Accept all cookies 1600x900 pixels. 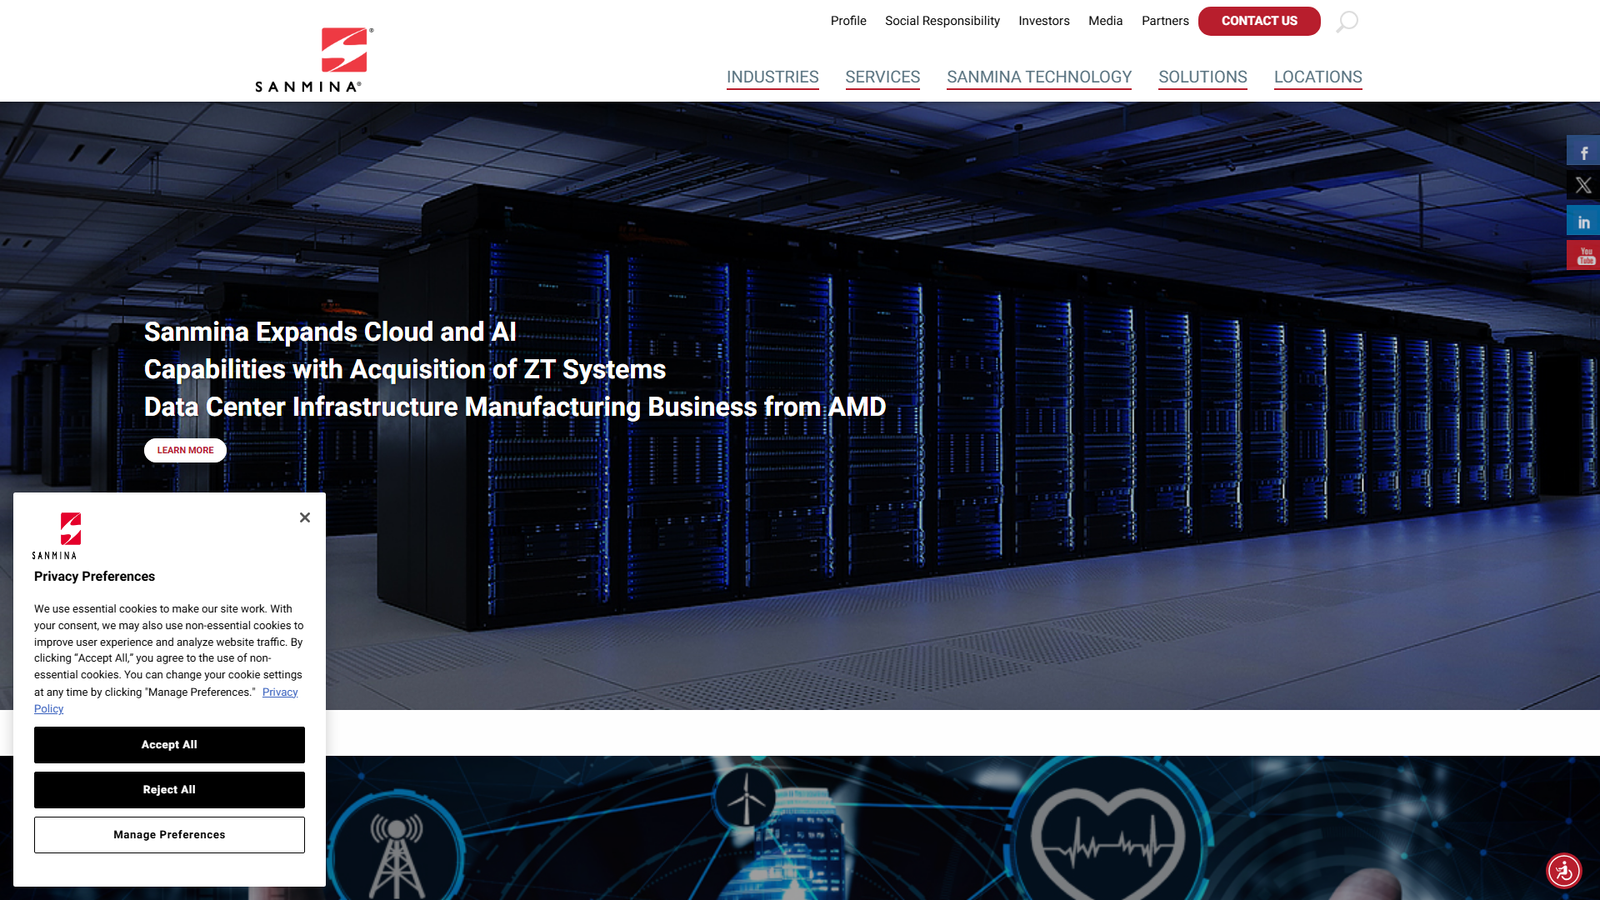click(169, 745)
